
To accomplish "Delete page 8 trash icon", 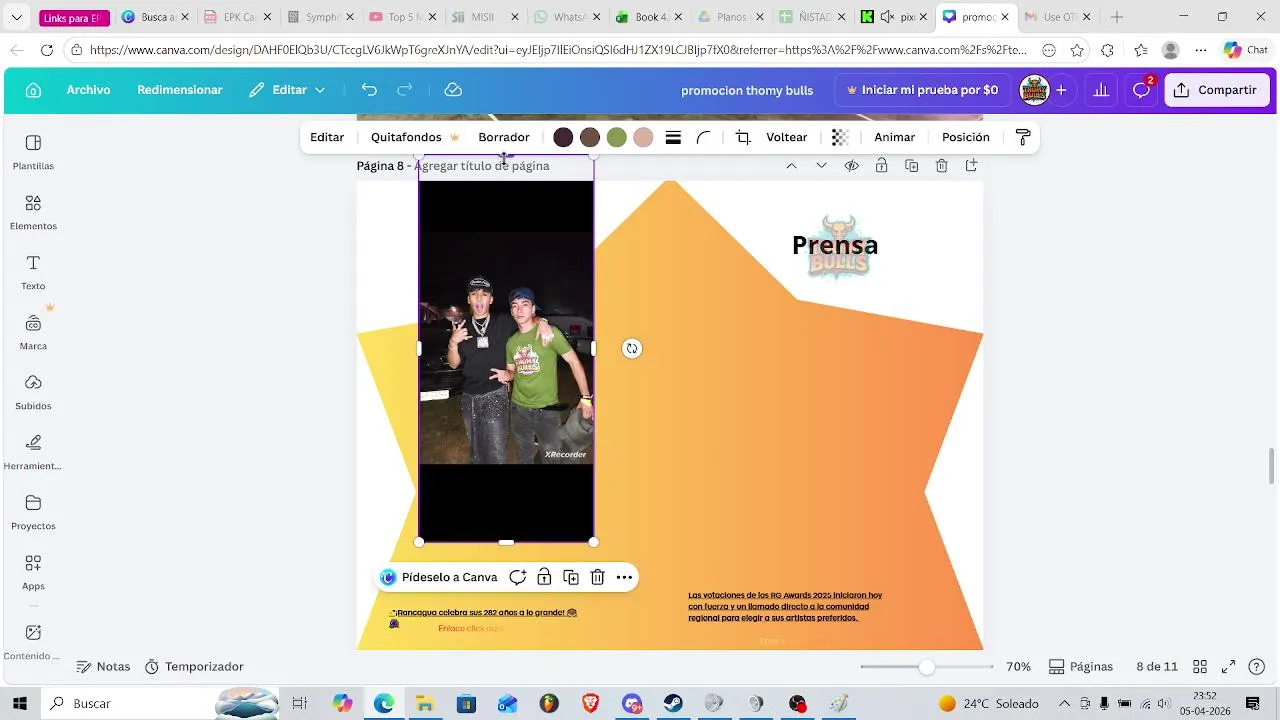I will click(x=941, y=166).
